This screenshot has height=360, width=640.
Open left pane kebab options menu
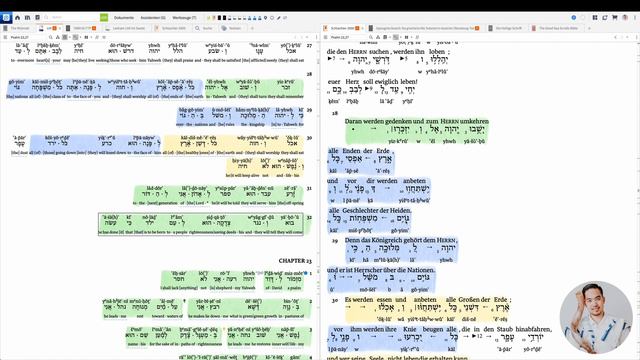[316, 37]
